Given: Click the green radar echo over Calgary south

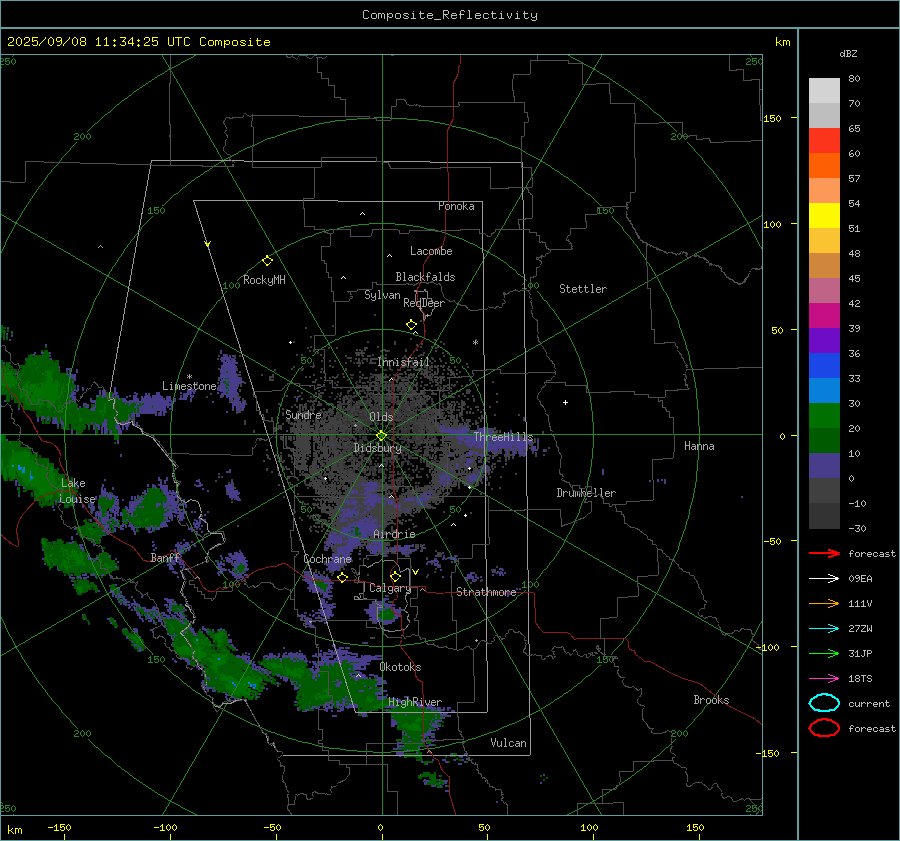Looking at the screenshot, I should point(386,615).
